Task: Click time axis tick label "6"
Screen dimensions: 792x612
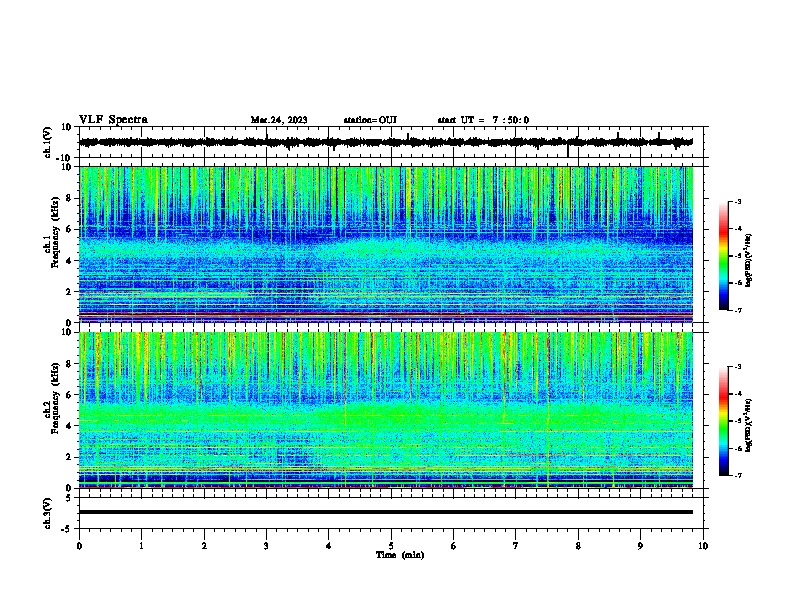Action: pyautogui.click(x=454, y=546)
